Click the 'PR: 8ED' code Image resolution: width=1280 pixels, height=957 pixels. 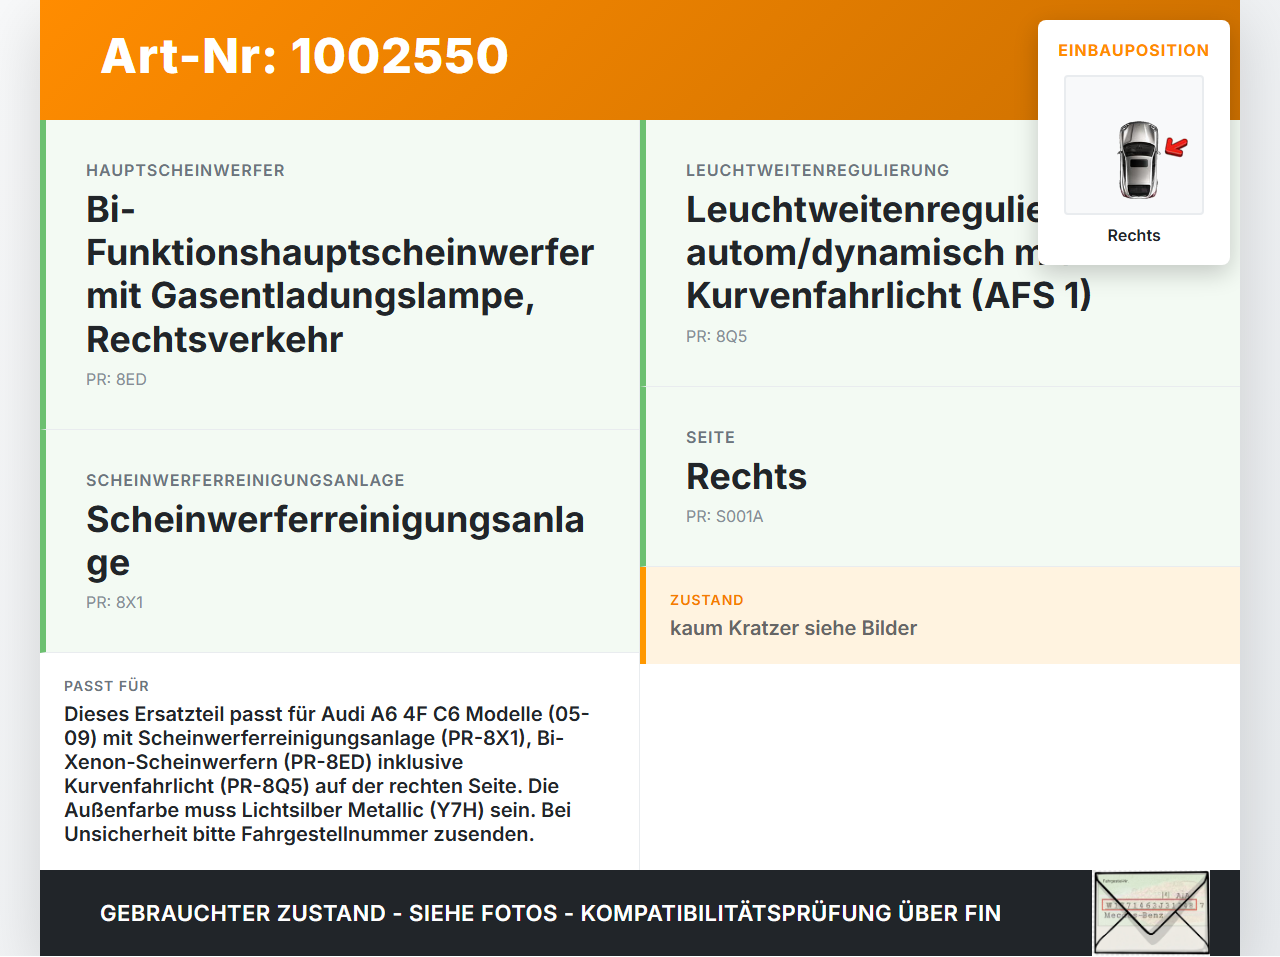click(116, 379)
